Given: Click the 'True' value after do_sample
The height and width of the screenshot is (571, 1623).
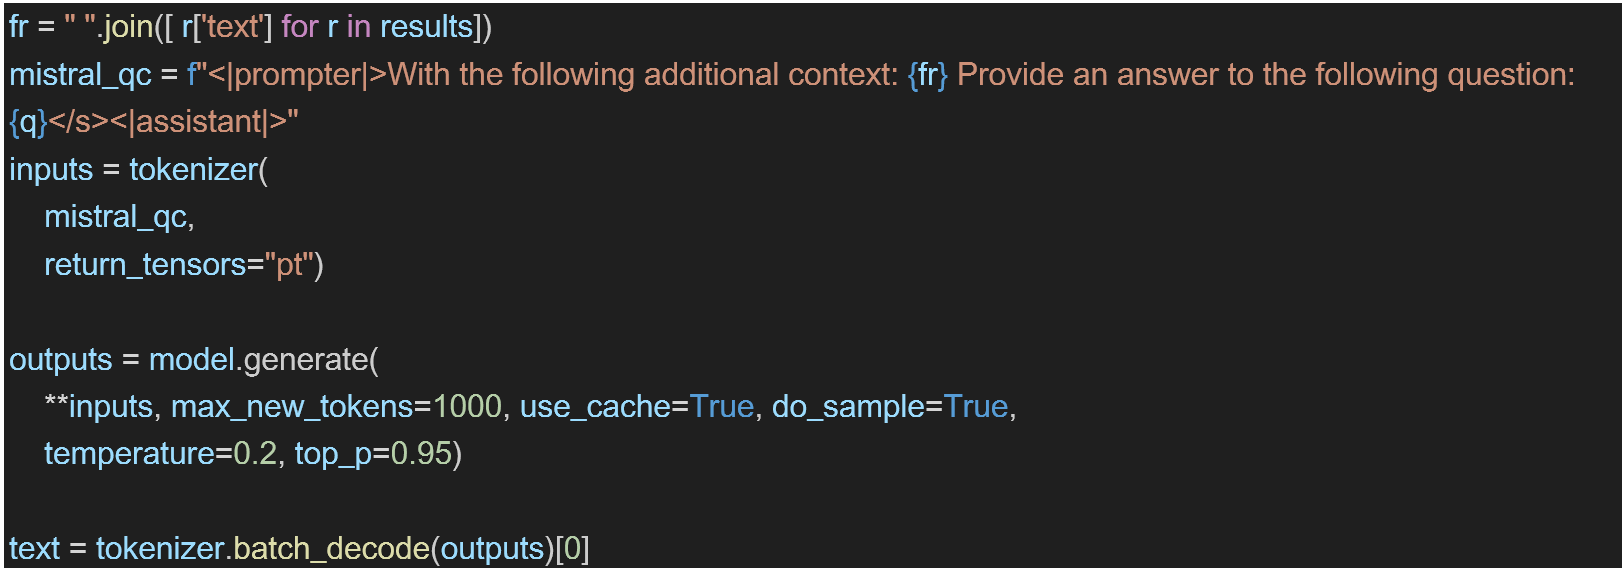Looking at the screenshot, I should [x=976, y=407].
